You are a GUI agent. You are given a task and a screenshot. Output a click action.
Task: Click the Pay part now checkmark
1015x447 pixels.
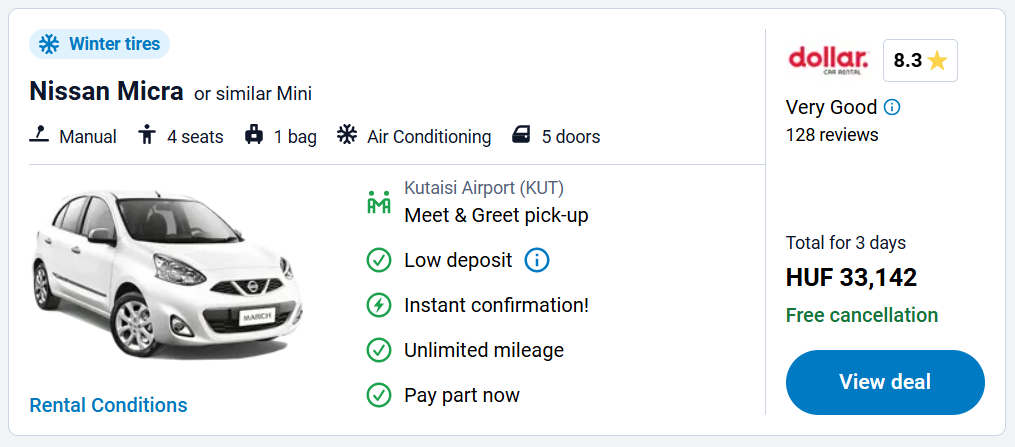coord(379,395)
